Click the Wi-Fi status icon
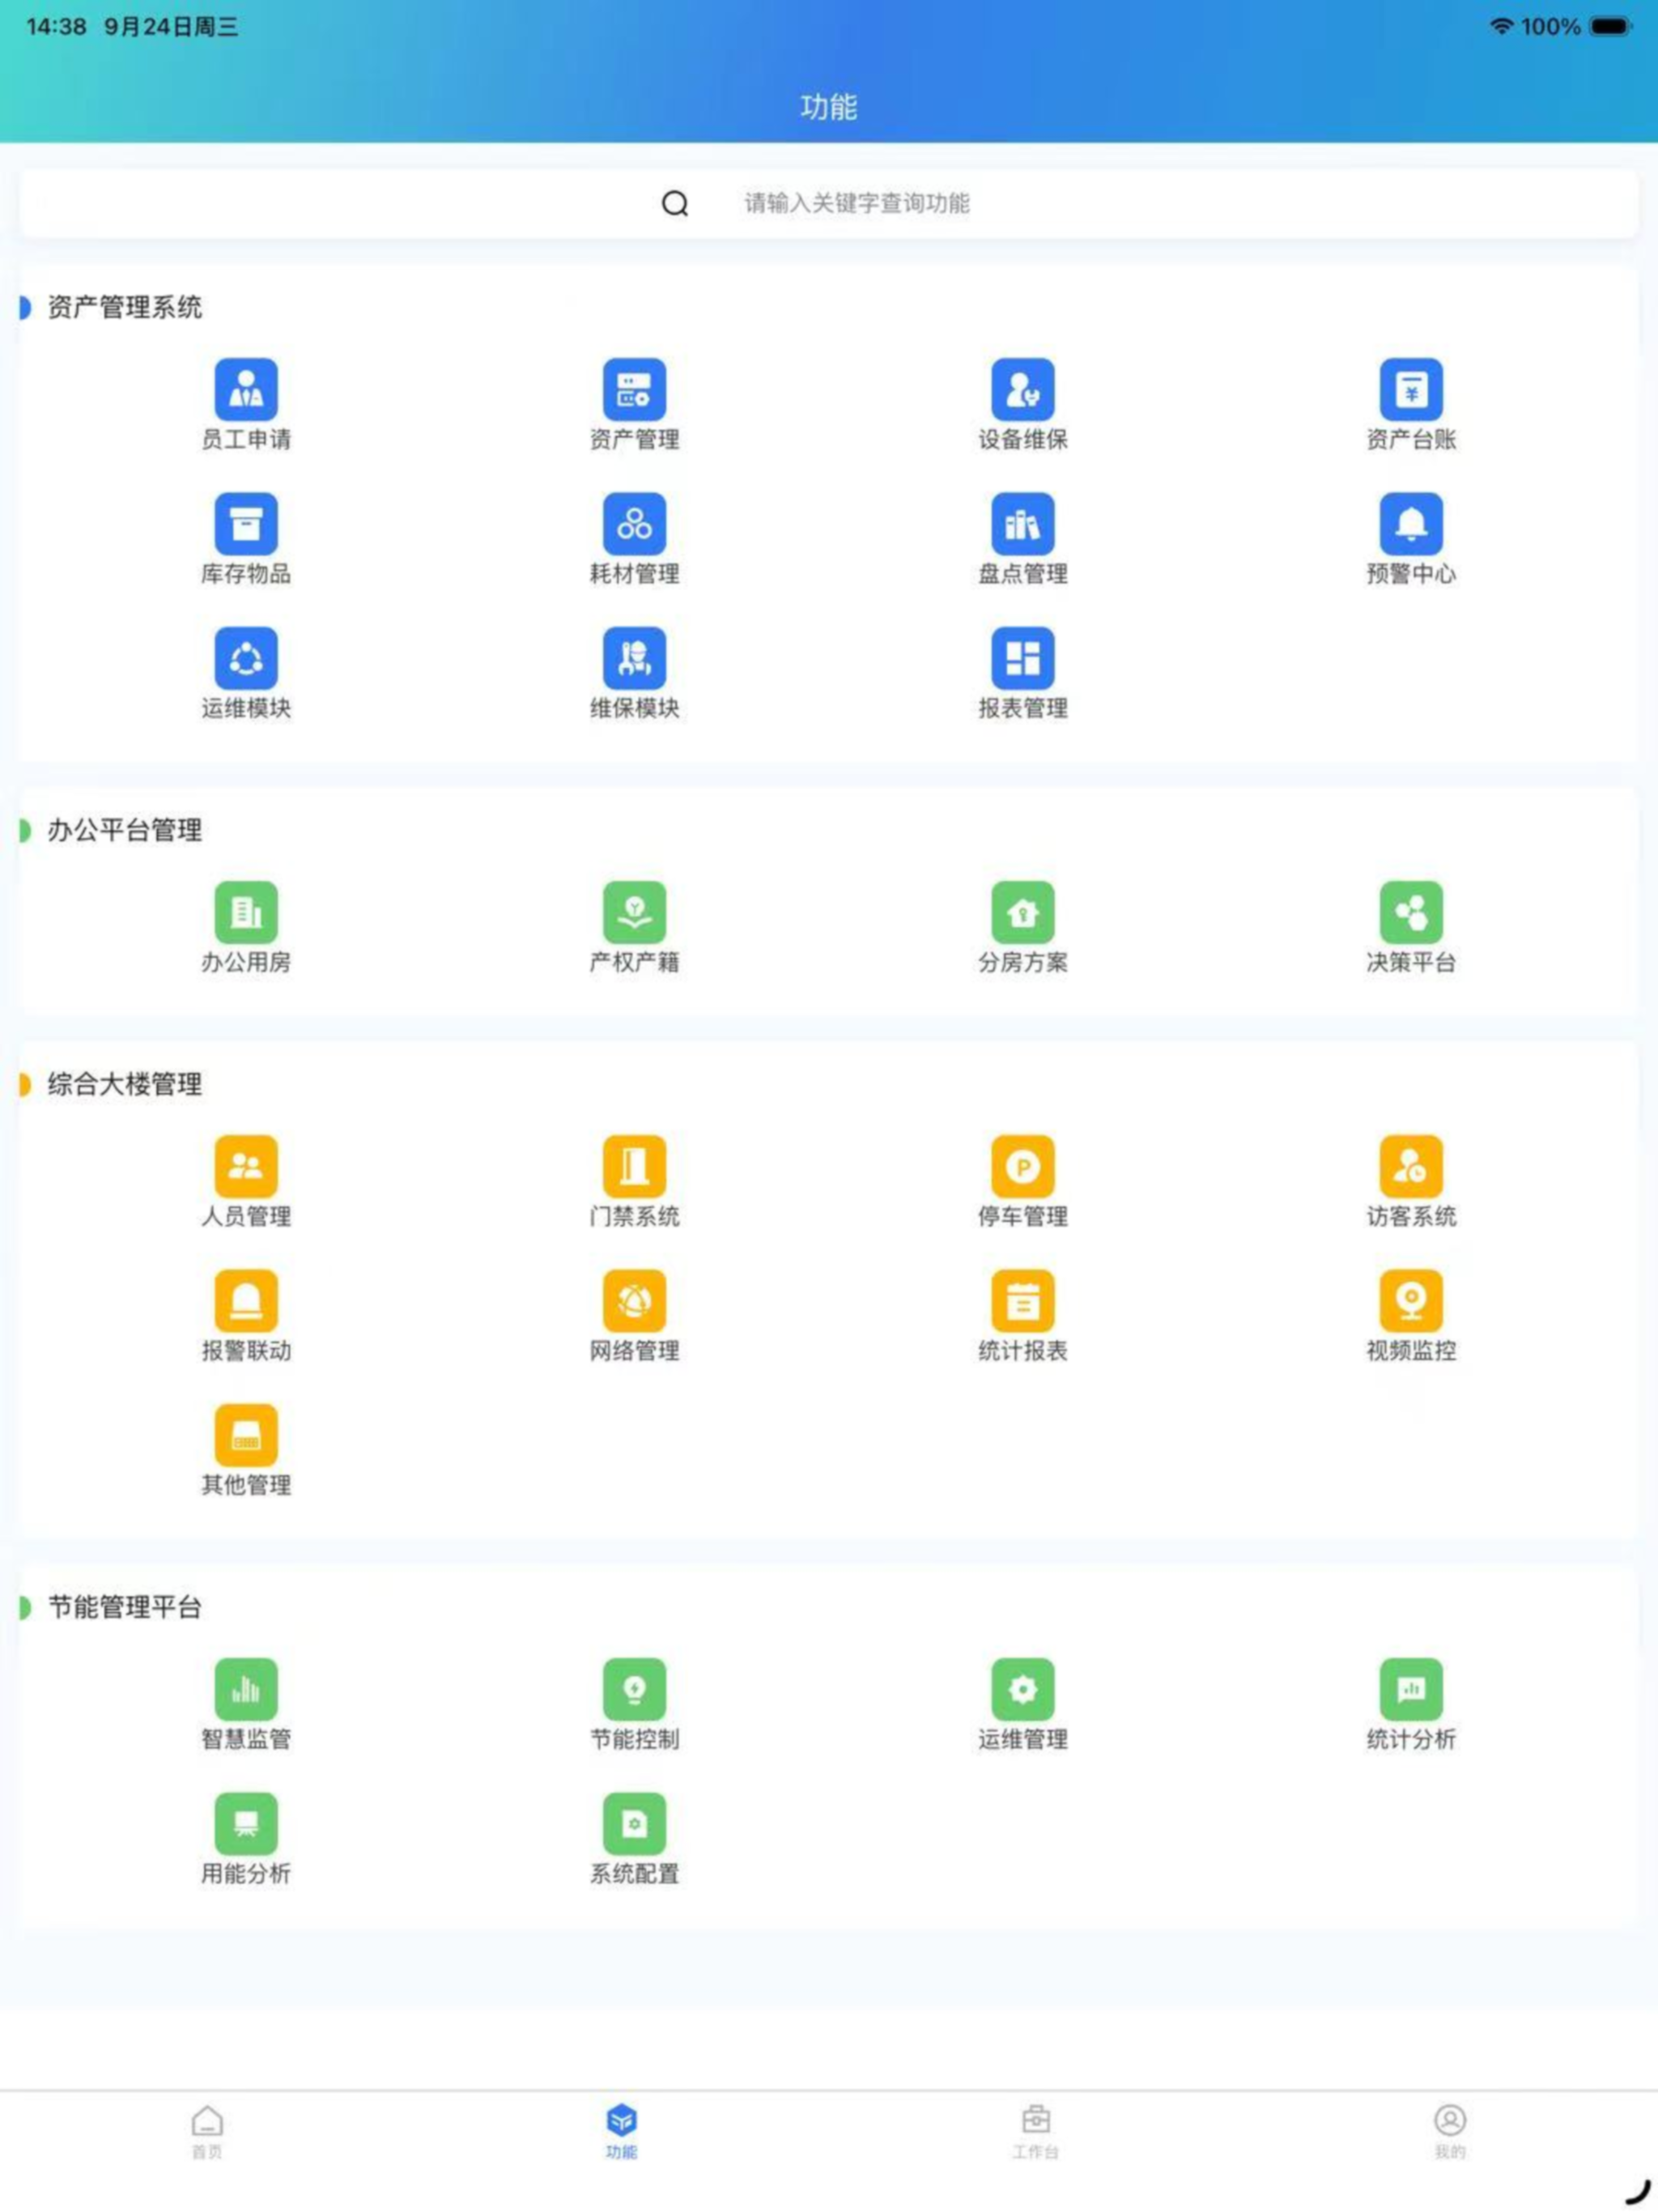Screen dimensions: 1658x2212 [1500, 26]
